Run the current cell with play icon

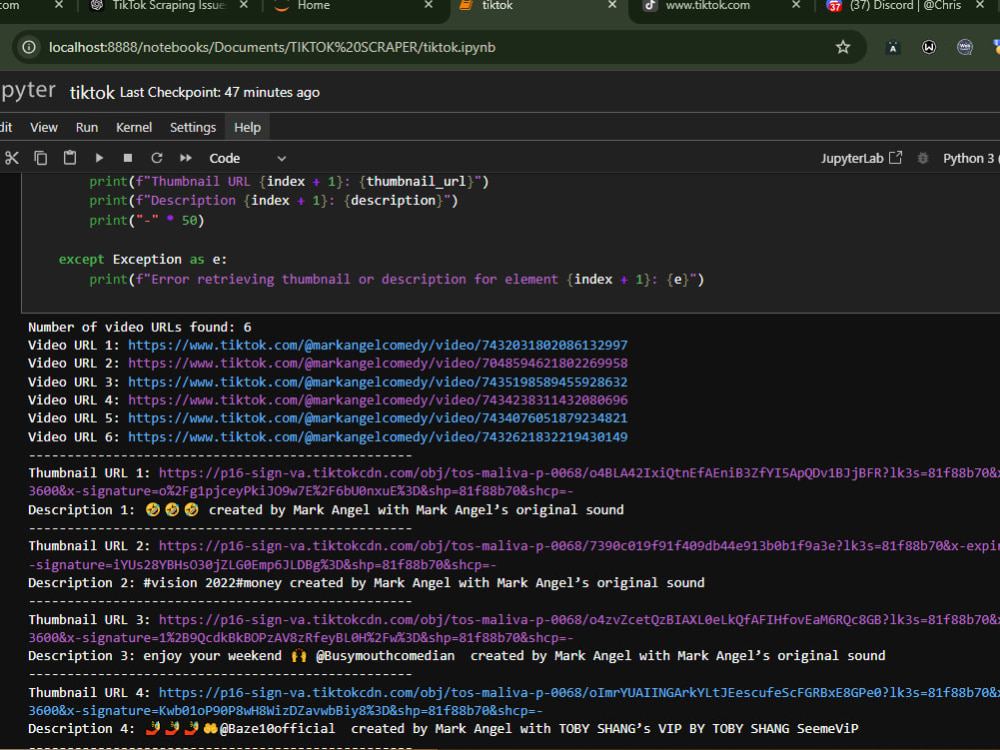tap(99, 158)
